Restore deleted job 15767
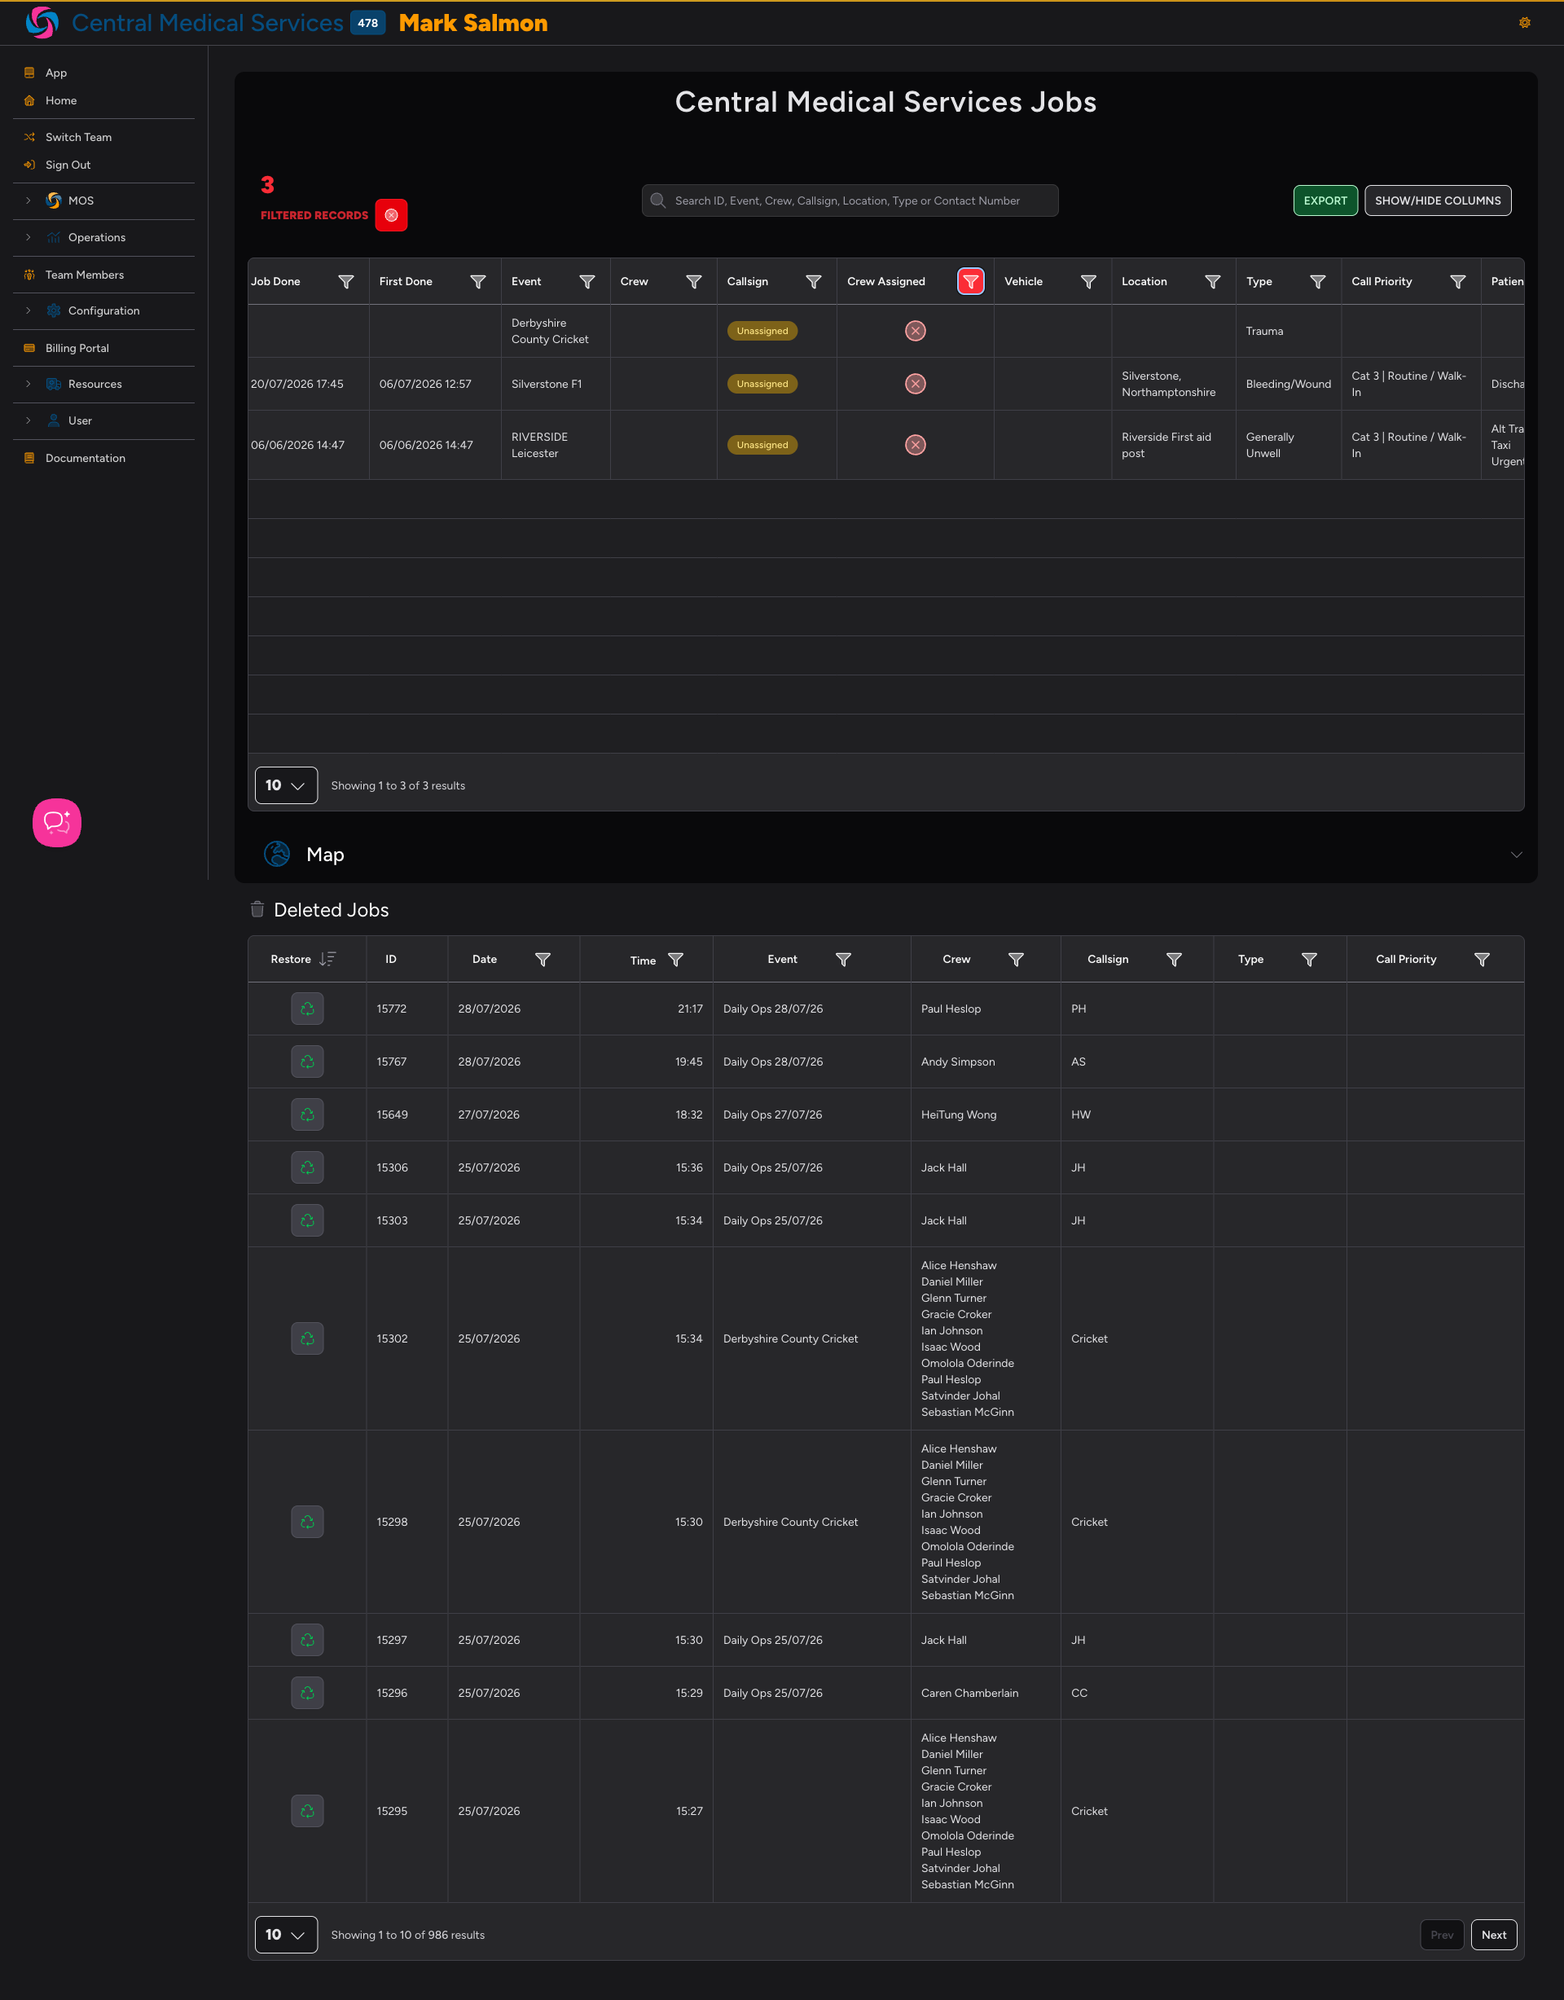The height and width of the screenshot is (2000, 1564). pyautogui.click(x=307, y=1062)
